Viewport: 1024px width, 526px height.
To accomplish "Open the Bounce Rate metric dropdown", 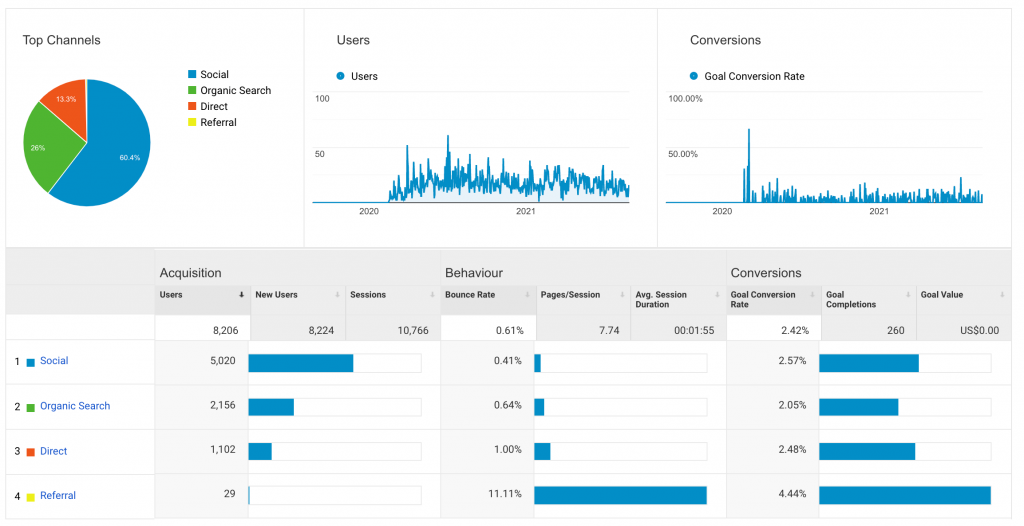I will 527,295.
